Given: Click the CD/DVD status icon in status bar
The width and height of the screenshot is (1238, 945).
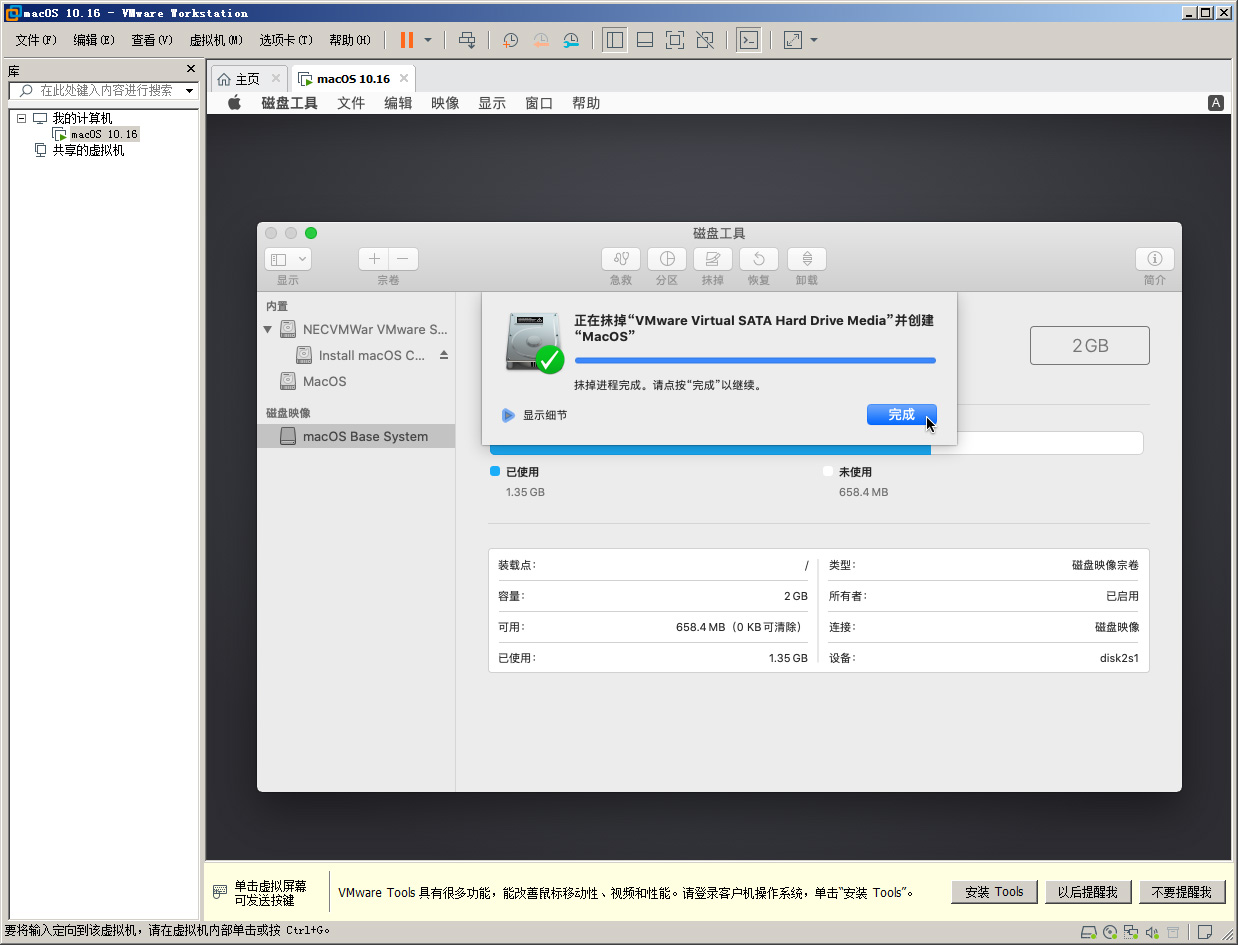Looking at the screenshot, I should 1110,931.
